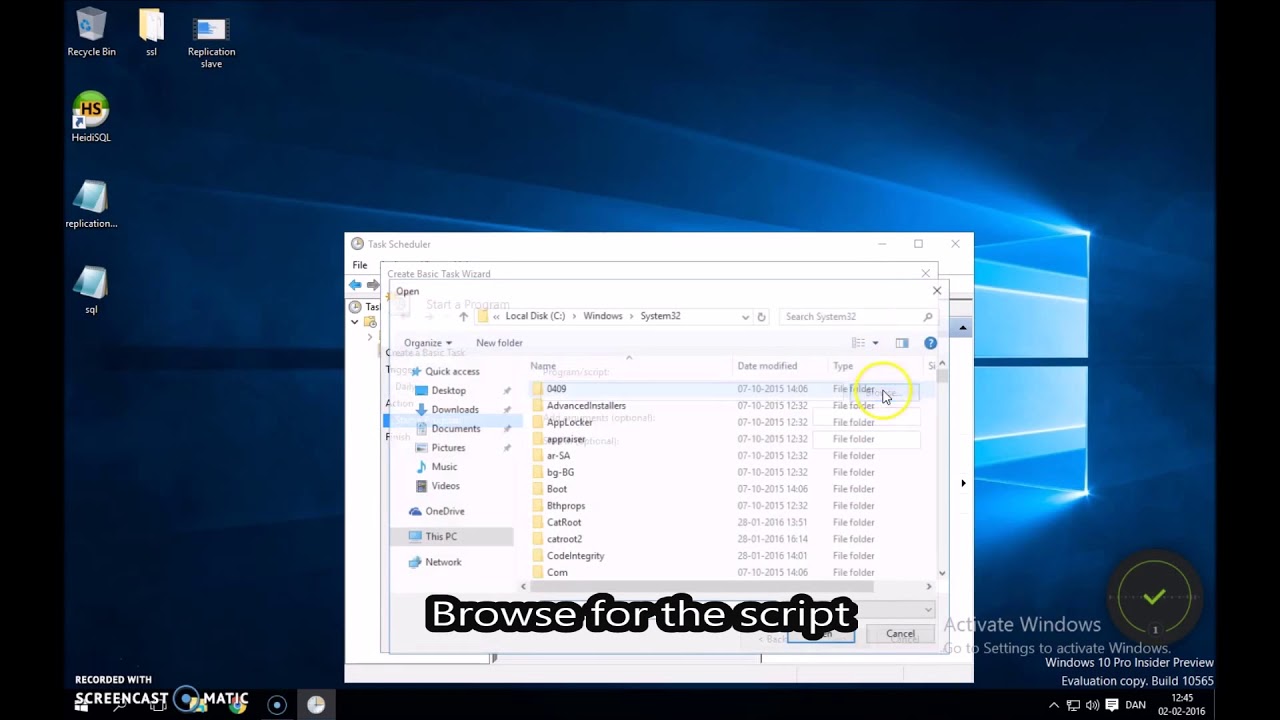Open the Organize dropdown menu
This screenshot has width=1280, height=720.
[x=428, y=343]
